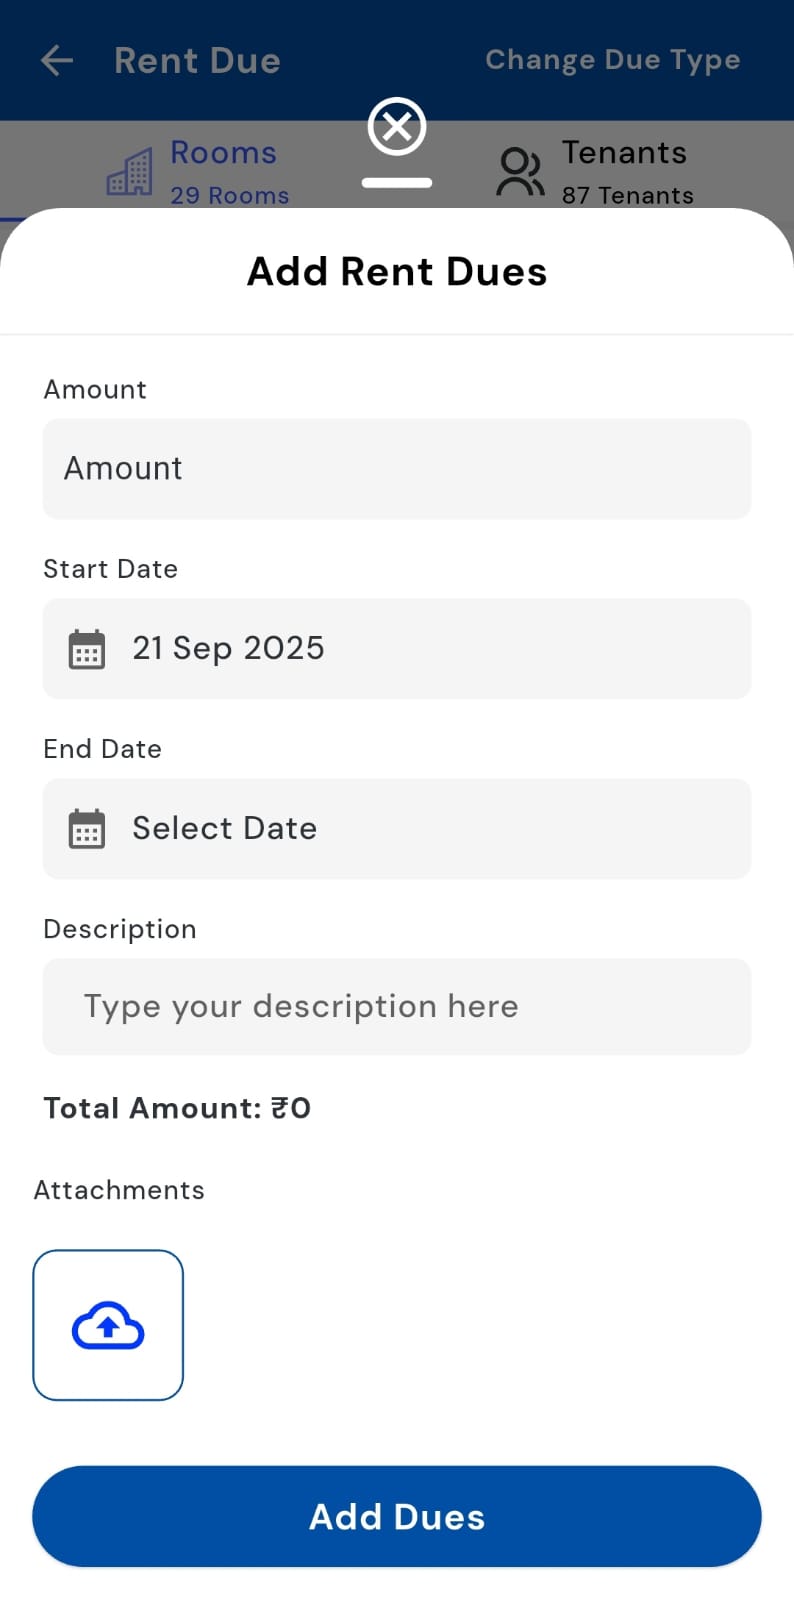794x1600 pixels.
Task: Tap the Total Amount ₹0 text
Action: tap(177, 1108)
